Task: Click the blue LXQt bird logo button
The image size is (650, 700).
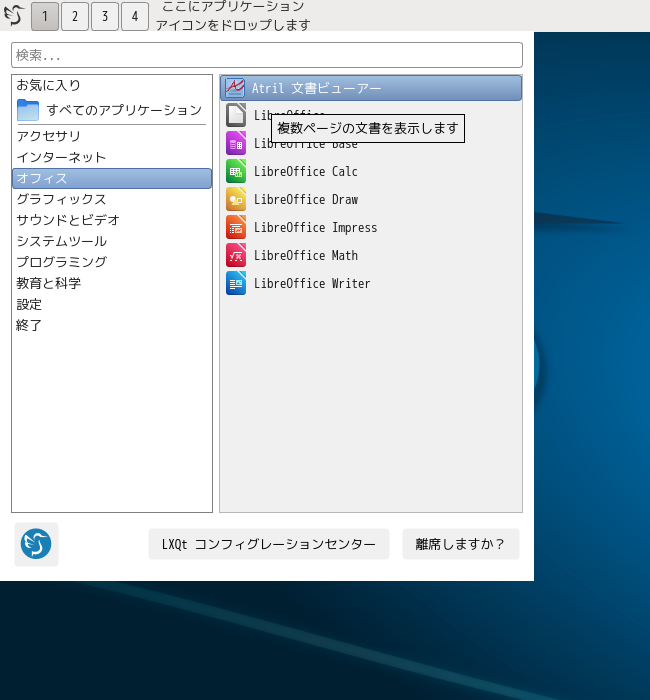Action: 36,544
